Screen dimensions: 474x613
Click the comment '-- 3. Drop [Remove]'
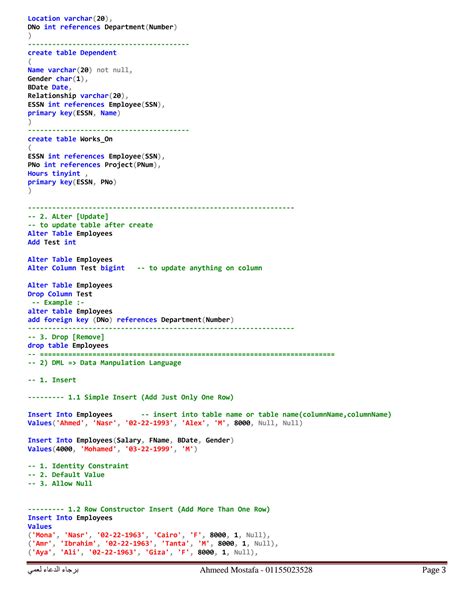click(x=66, y=337)
